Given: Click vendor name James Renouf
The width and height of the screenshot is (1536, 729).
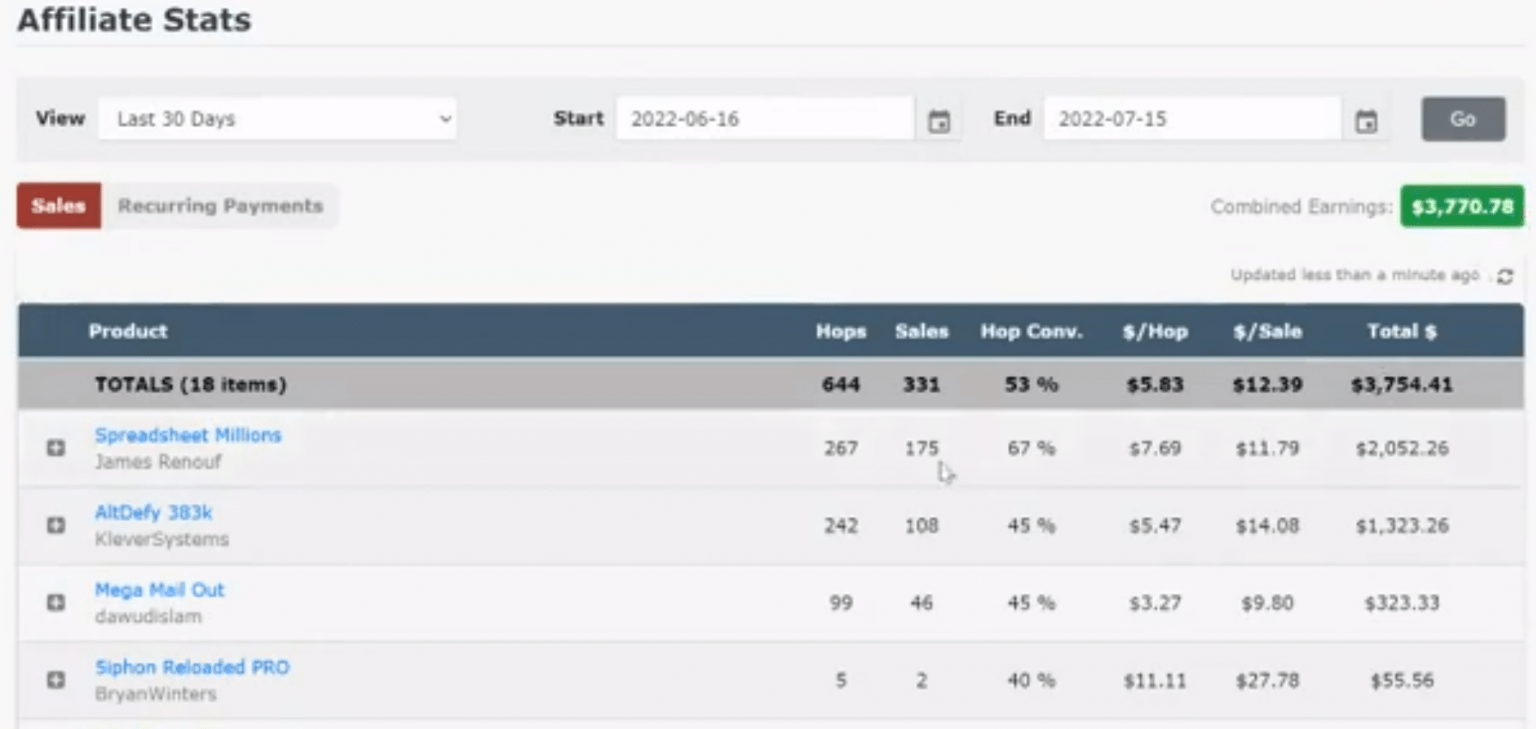Looking at the screenshot, I should tap(158, 462).
